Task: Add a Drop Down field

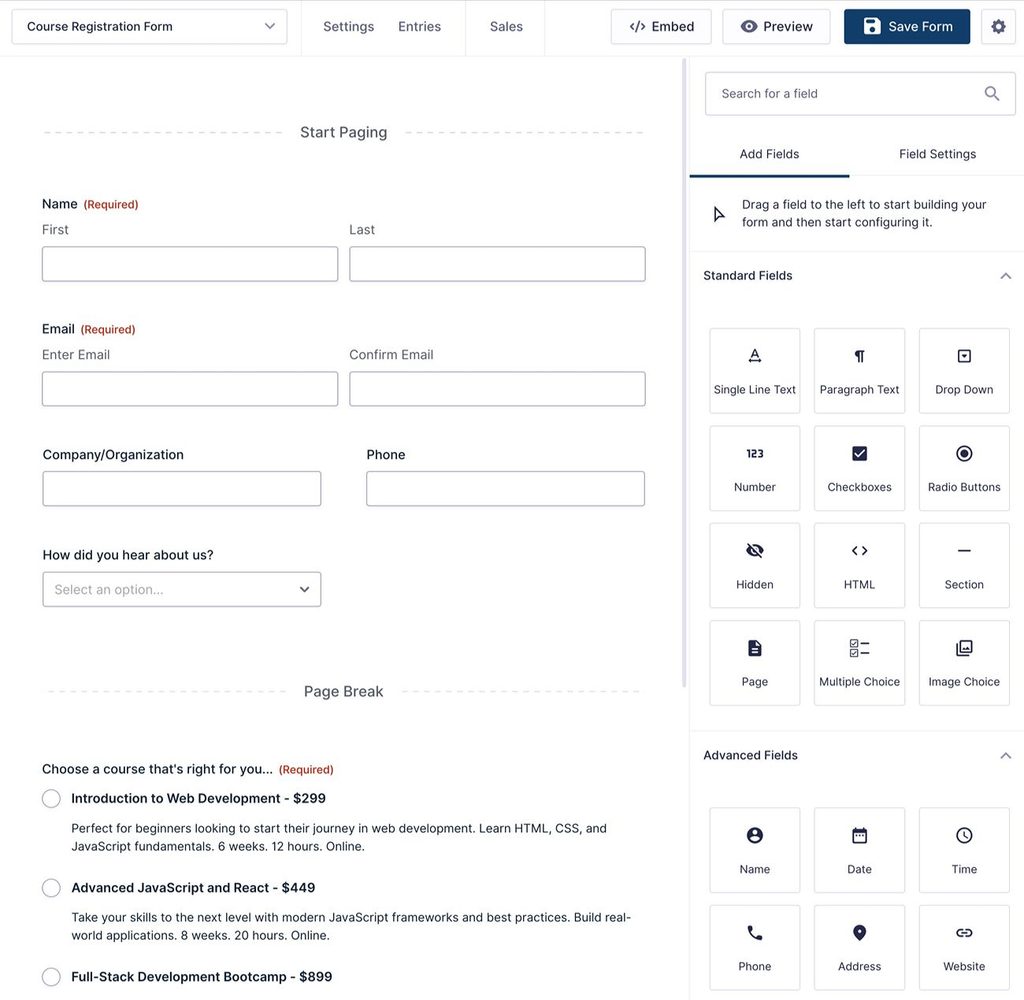Action: [964, 370]
